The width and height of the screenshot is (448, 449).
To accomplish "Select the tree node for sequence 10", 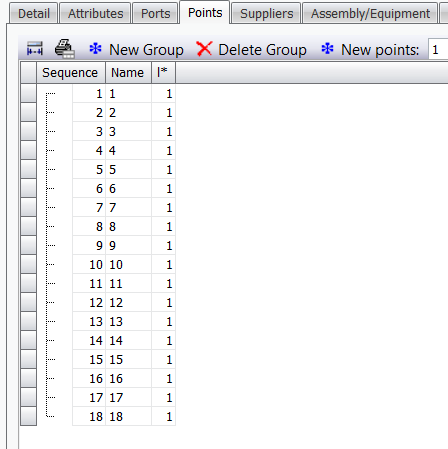I will click(51, 265).
